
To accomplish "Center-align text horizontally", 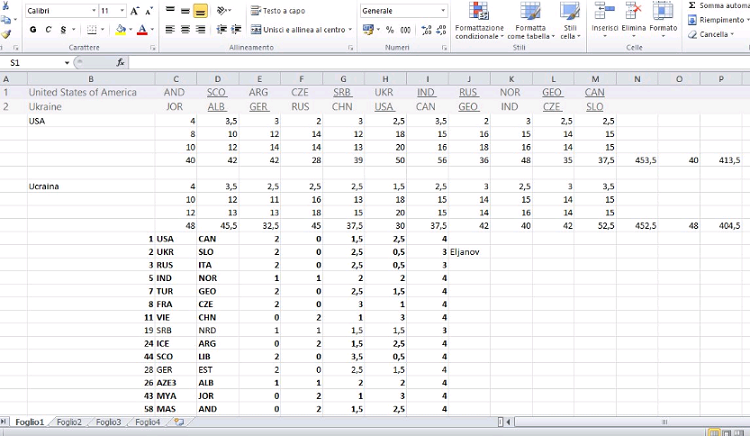I will 185,30.
